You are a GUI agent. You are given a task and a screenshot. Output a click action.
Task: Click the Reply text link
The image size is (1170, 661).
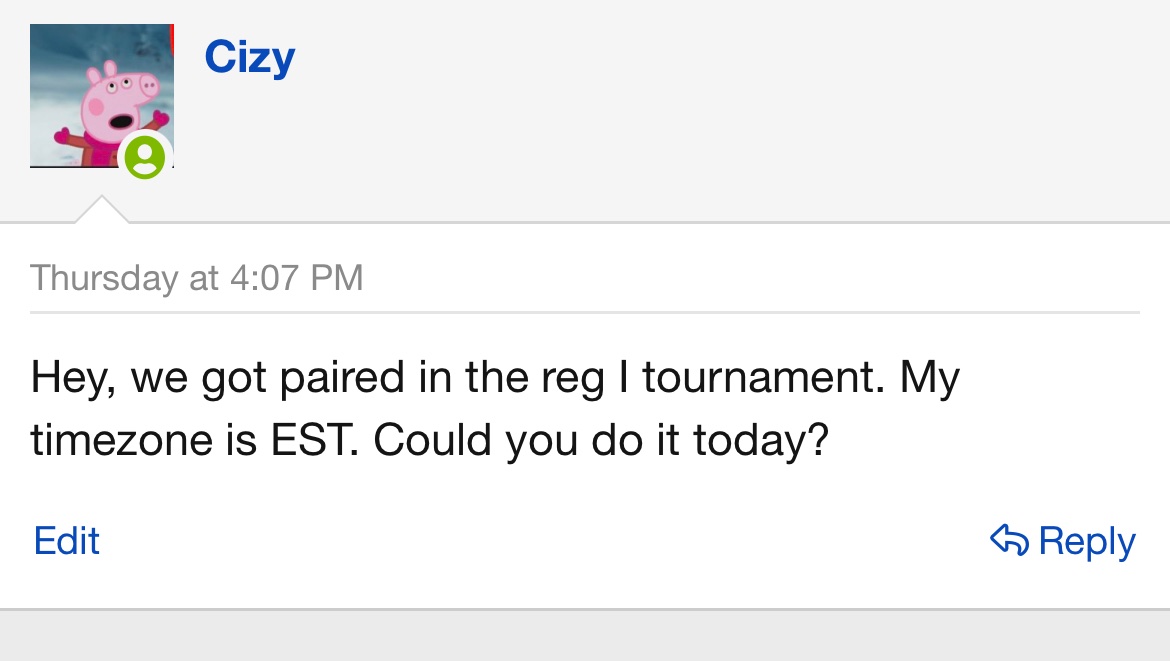[x=1087, y=542]
